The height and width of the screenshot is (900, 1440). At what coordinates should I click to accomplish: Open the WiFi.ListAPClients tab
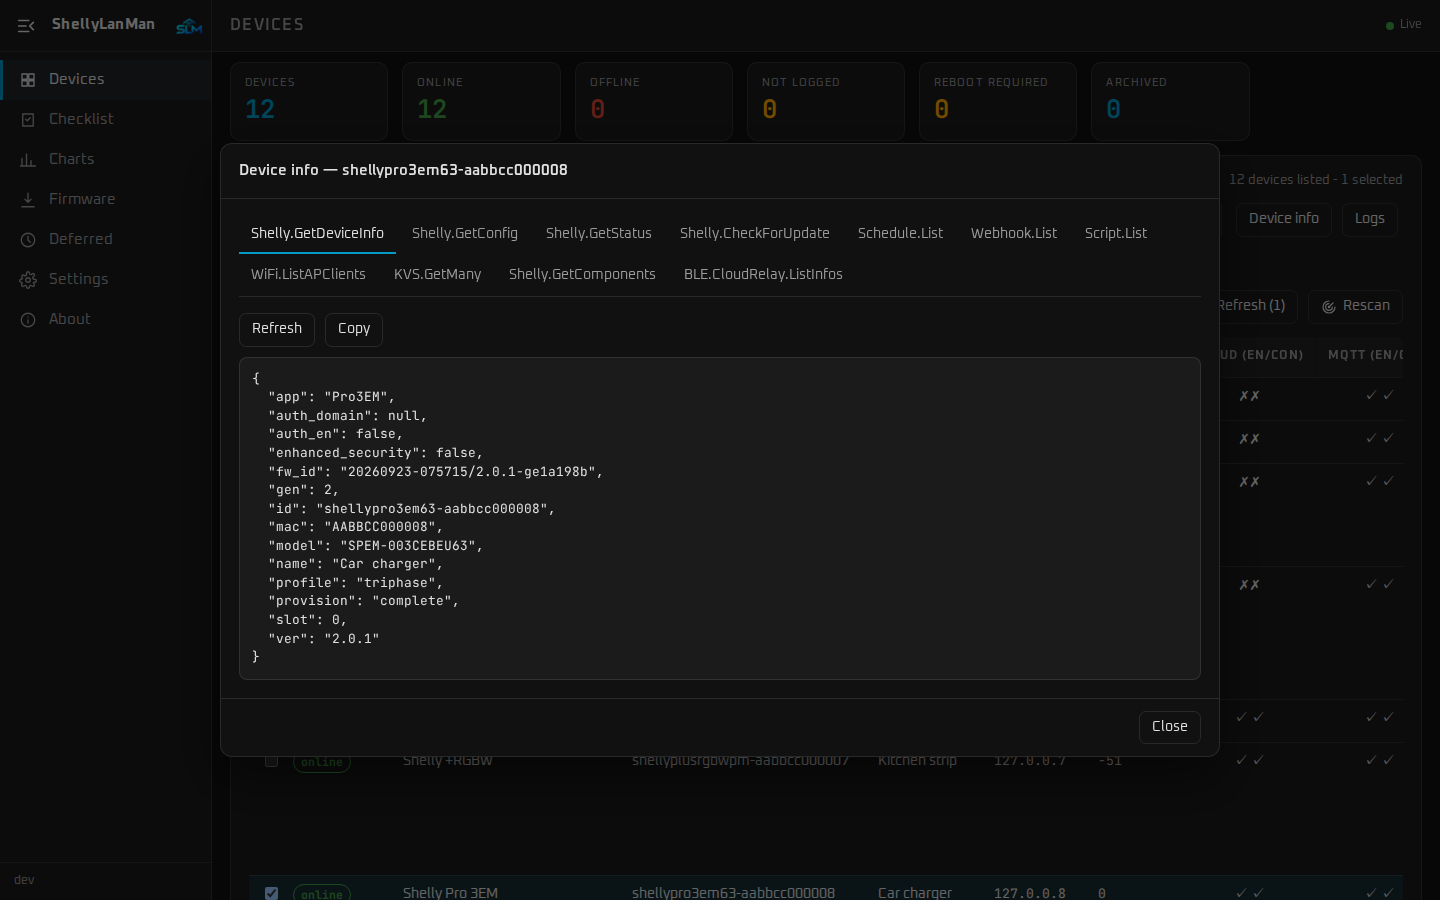coord(308,274)
